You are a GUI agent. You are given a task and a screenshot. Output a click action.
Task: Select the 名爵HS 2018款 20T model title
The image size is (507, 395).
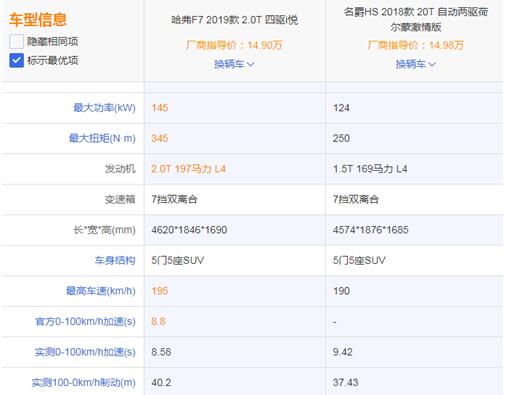[x=416, y=19]
